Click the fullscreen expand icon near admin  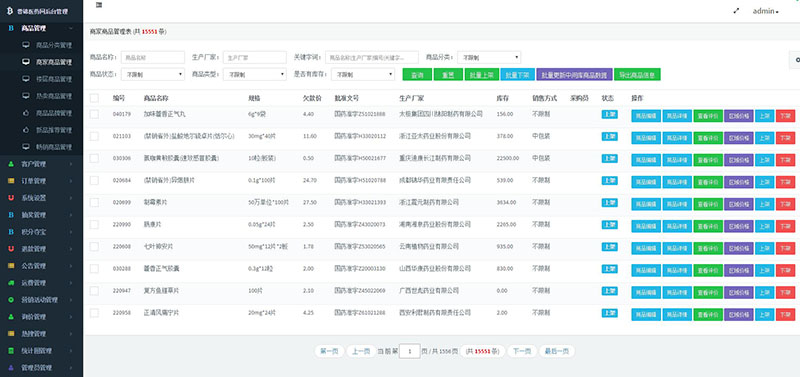tap(736, 11)
